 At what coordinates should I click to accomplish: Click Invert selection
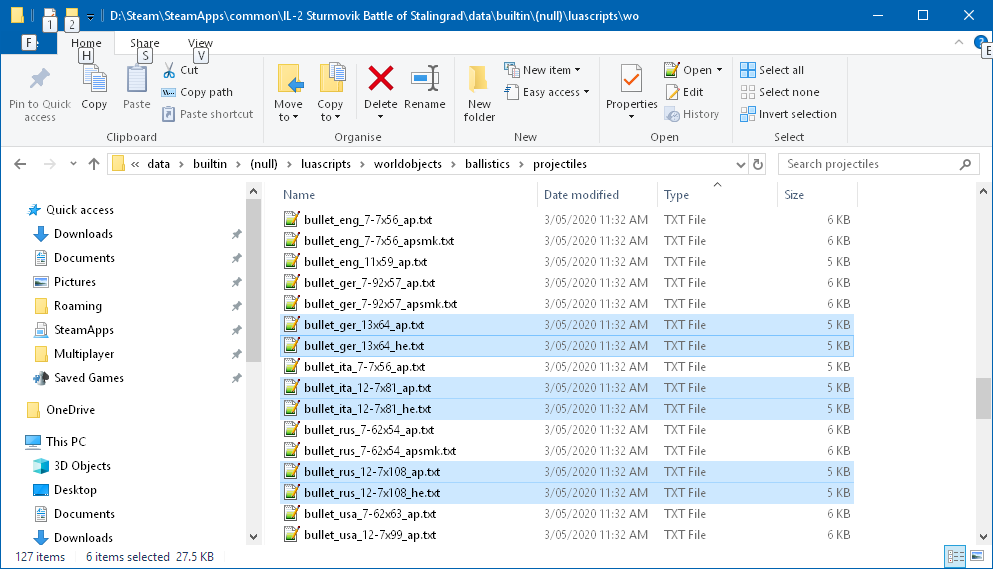(788, 114)
